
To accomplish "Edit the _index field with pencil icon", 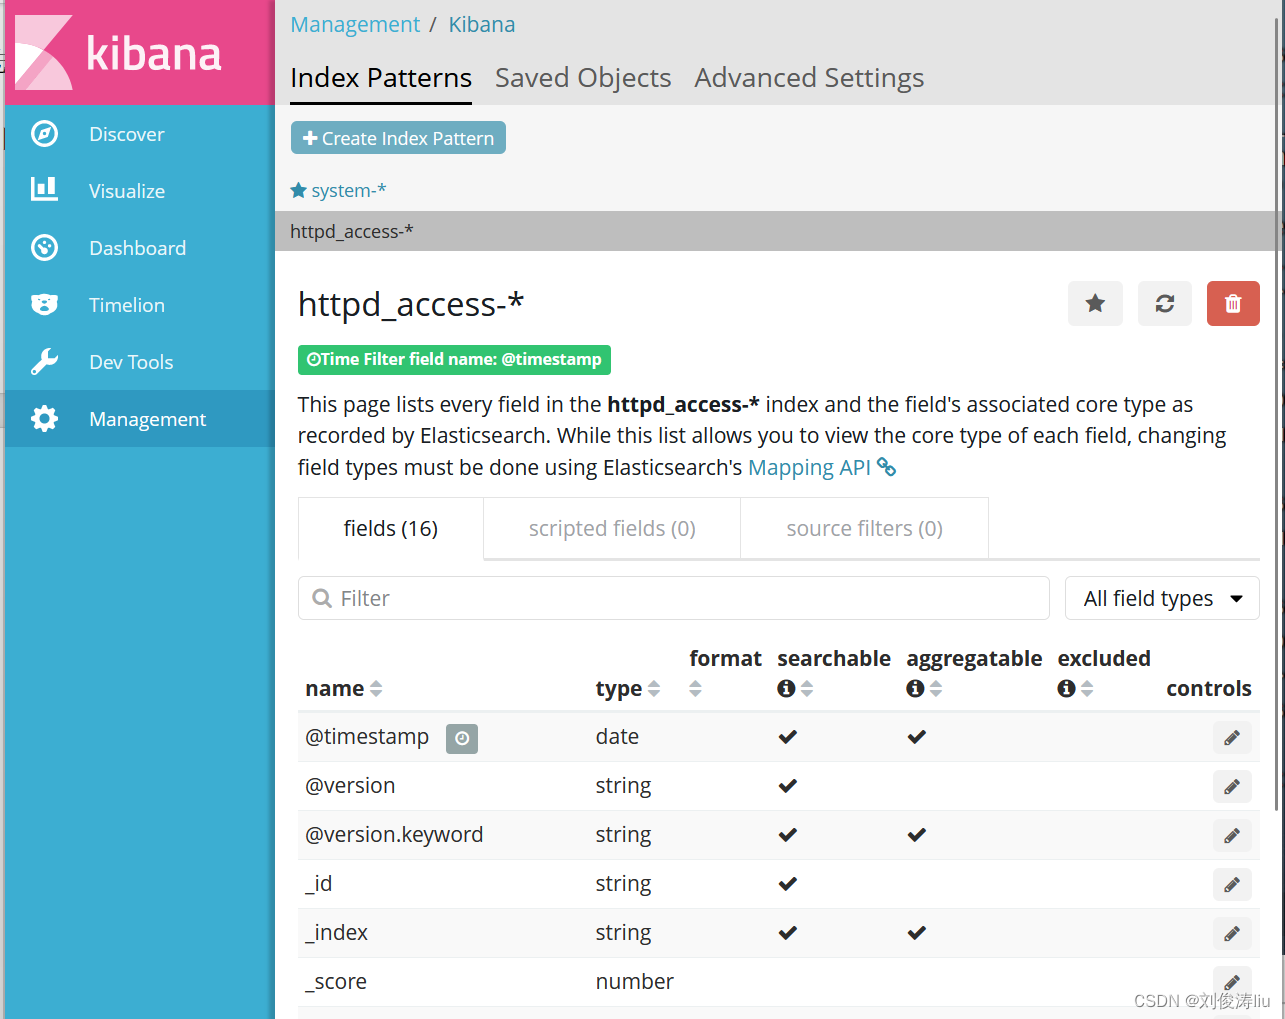I will pyautogui.click(x=1232, y=934).
